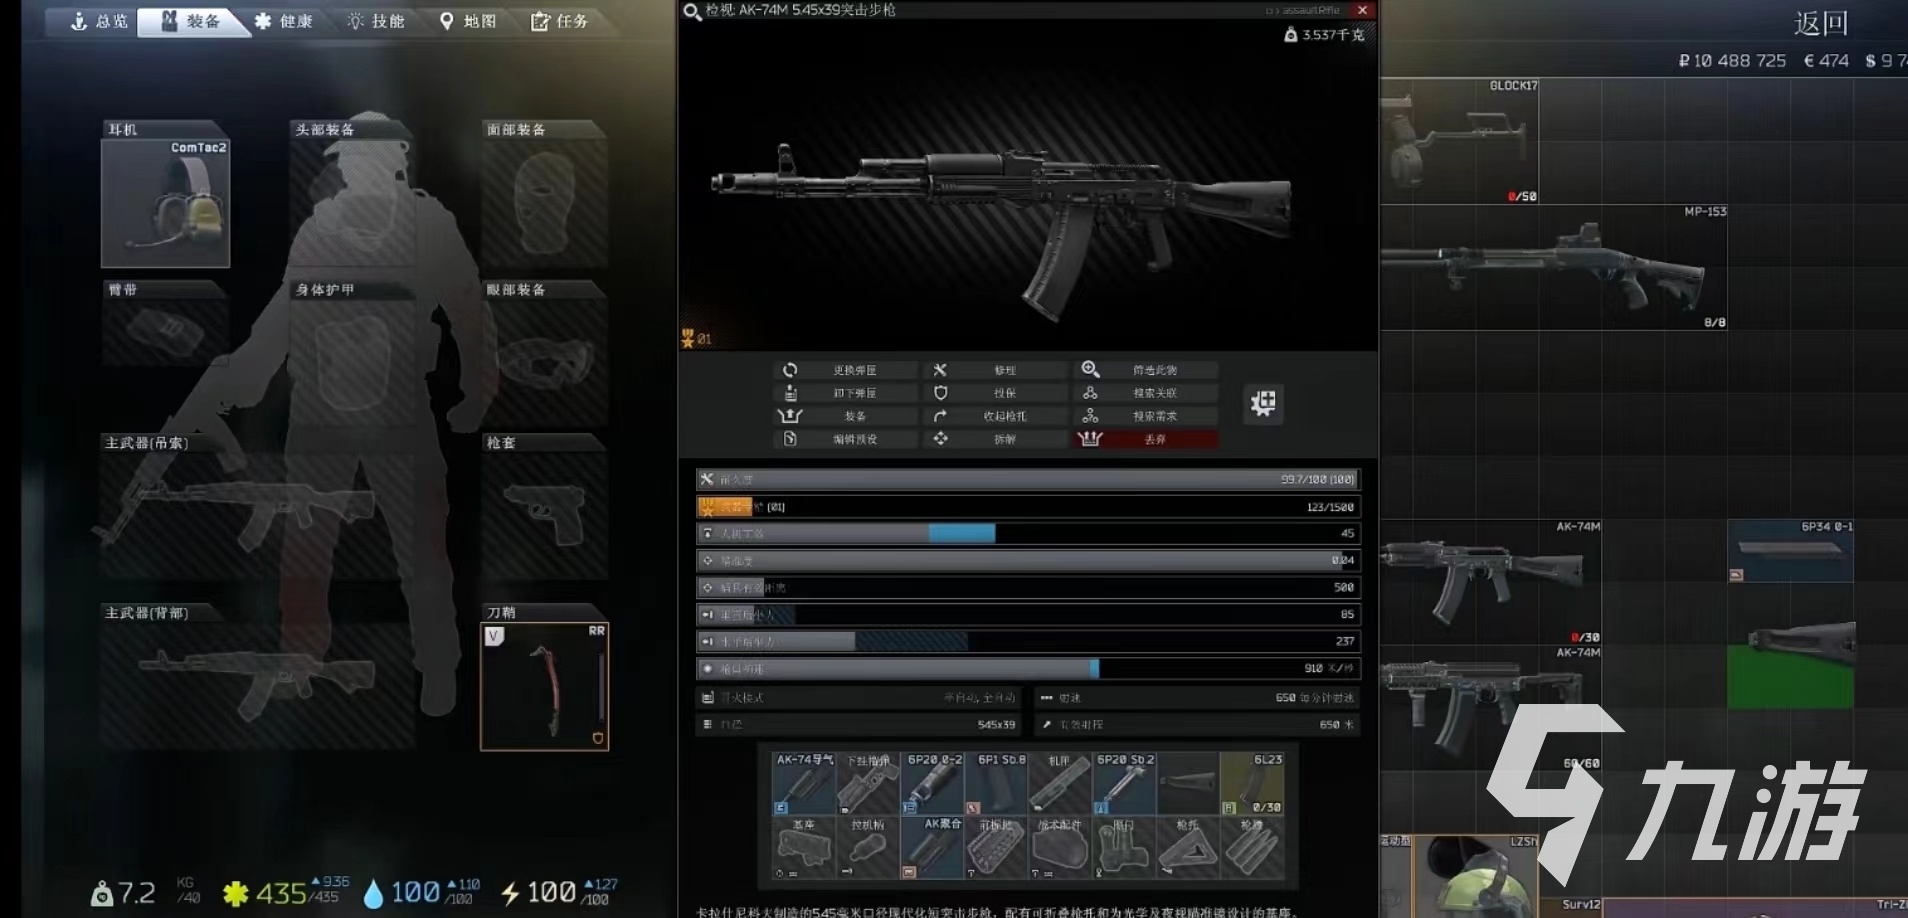Image resolution: width=1908 pixels, height=918 pixels.
Task: Click 搜索关联 linked search action
Action: click(x=1146, y=393)
